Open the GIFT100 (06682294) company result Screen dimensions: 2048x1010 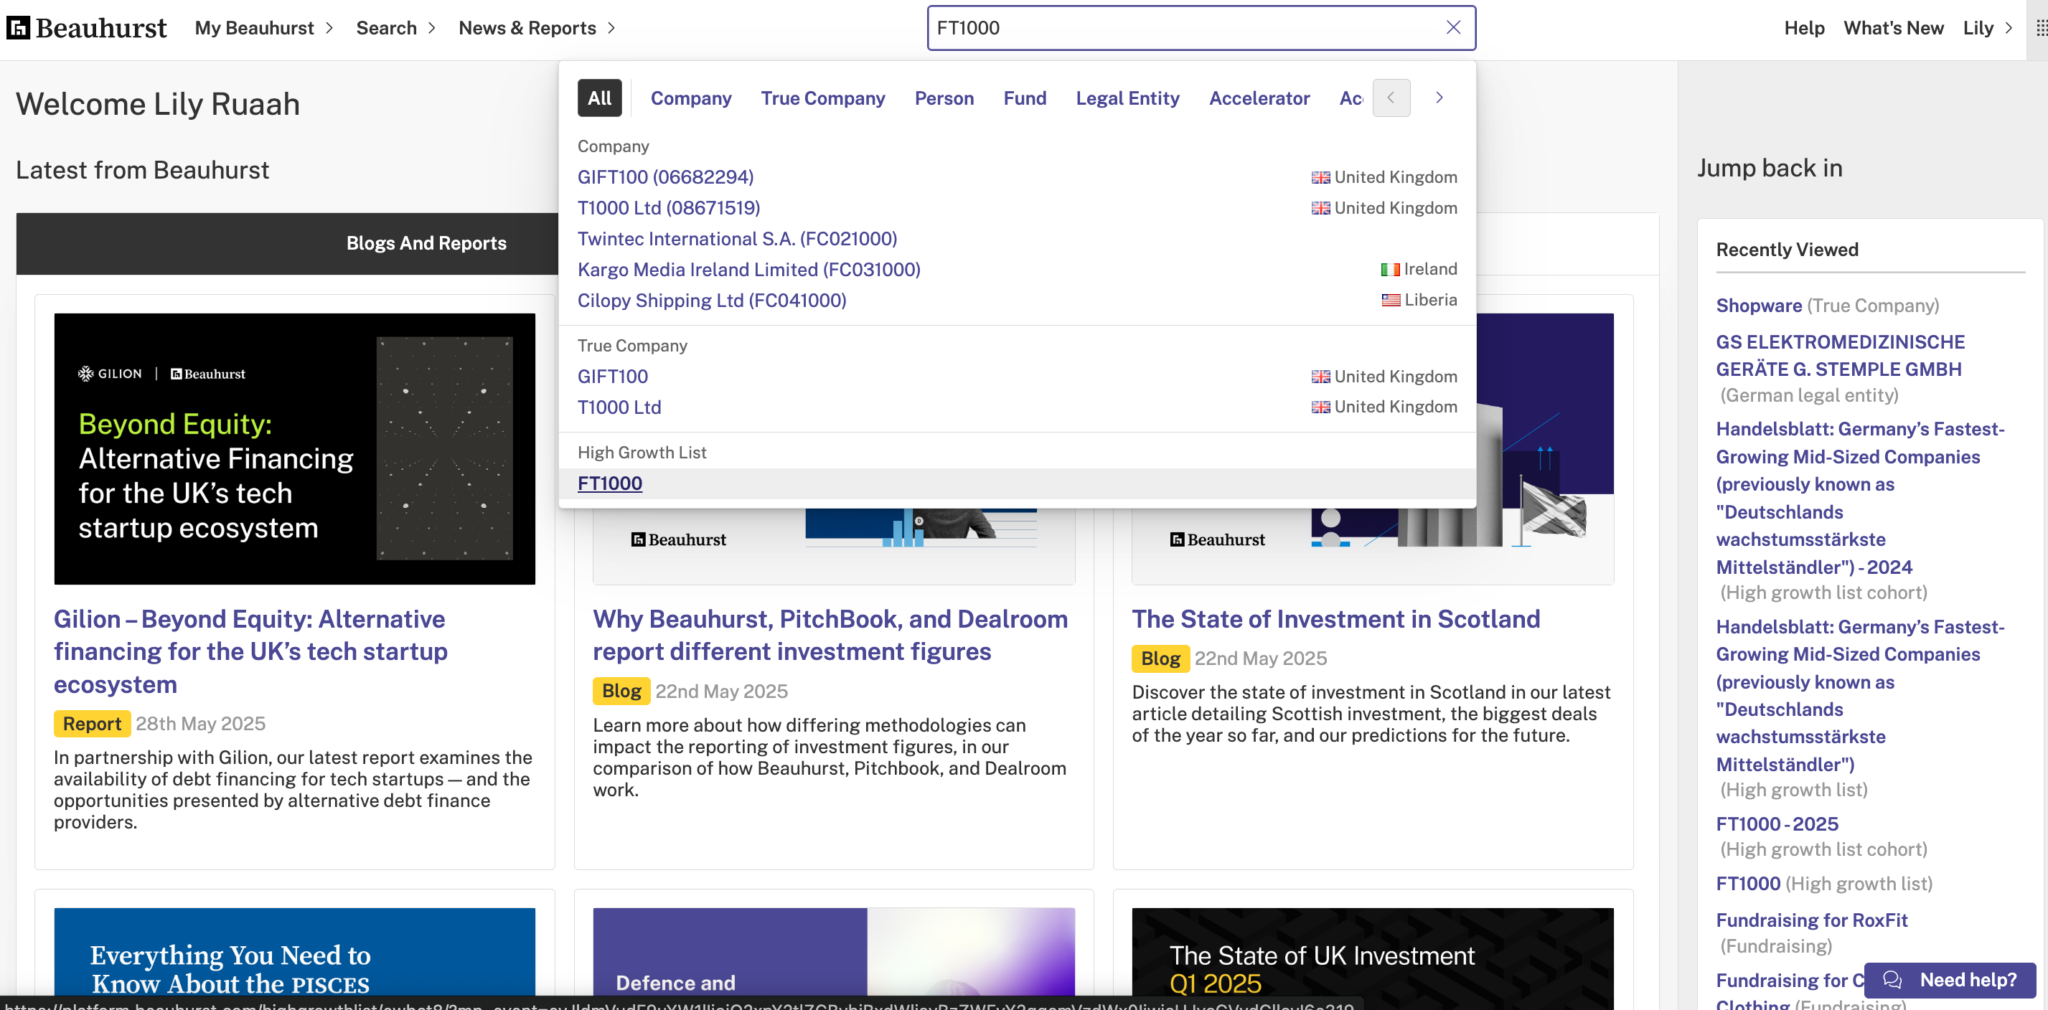pyautogui.click(x=665, y=177)
